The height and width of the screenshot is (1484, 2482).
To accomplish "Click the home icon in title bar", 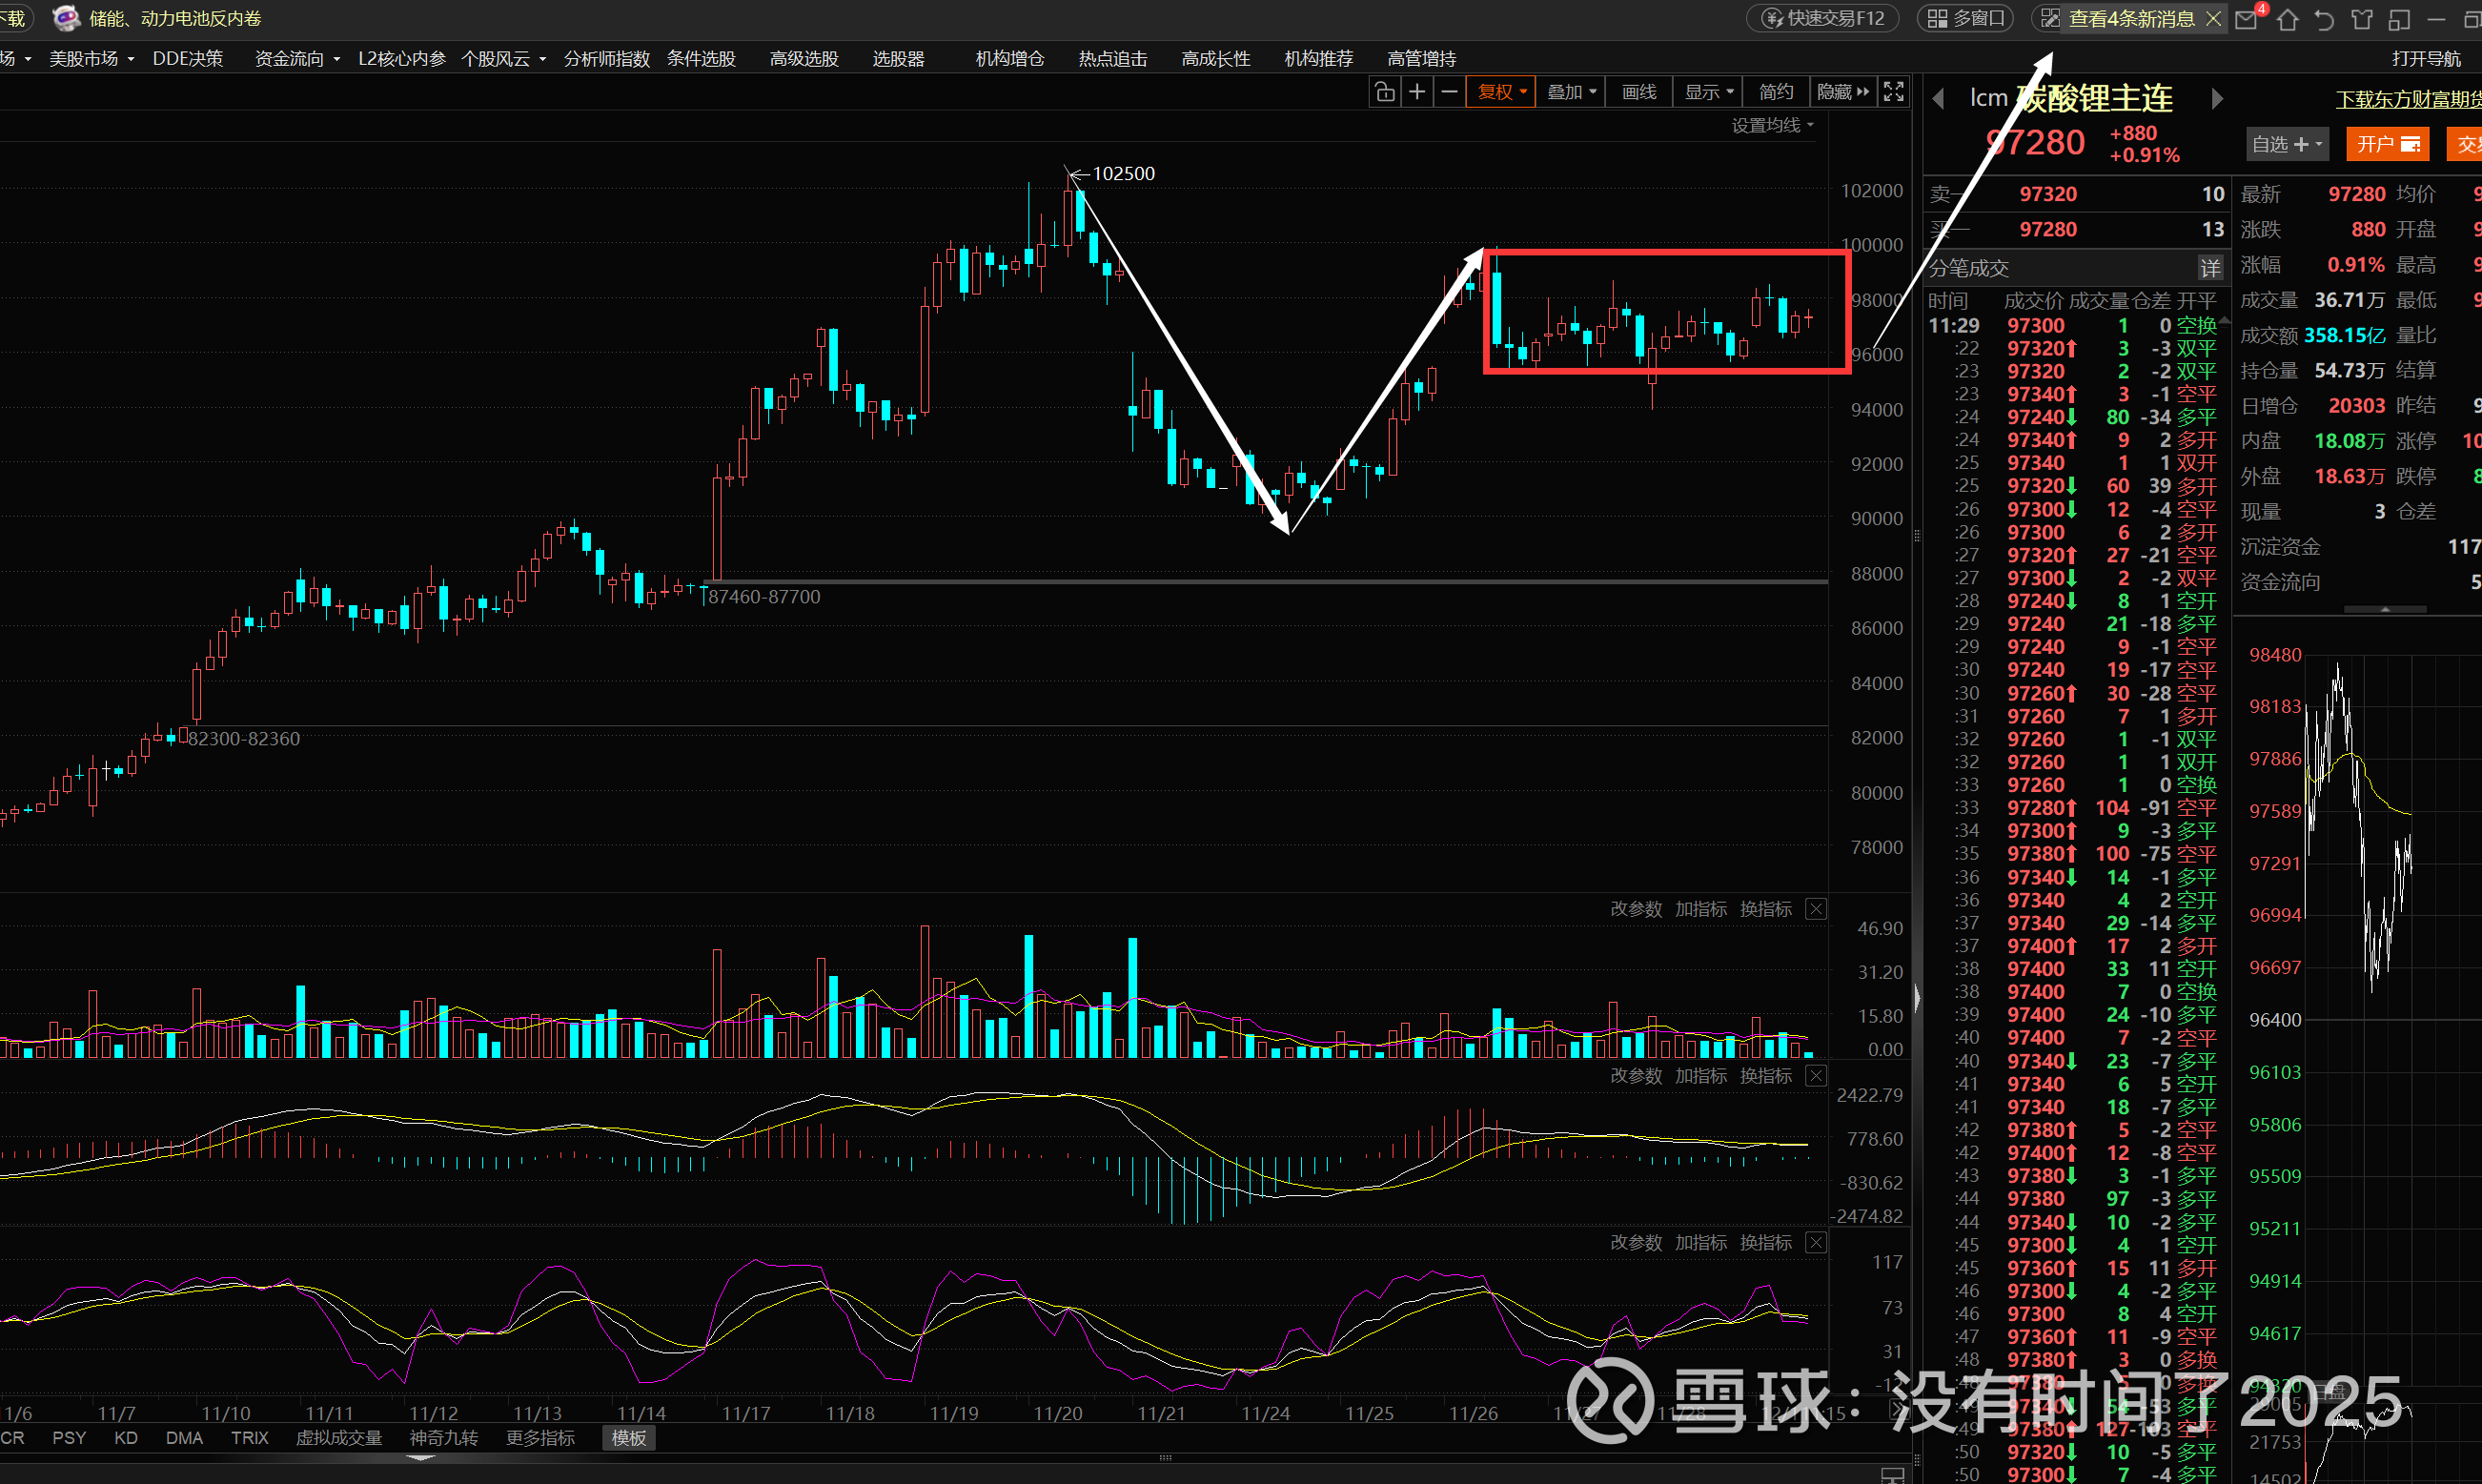I will pos(2287,19).
